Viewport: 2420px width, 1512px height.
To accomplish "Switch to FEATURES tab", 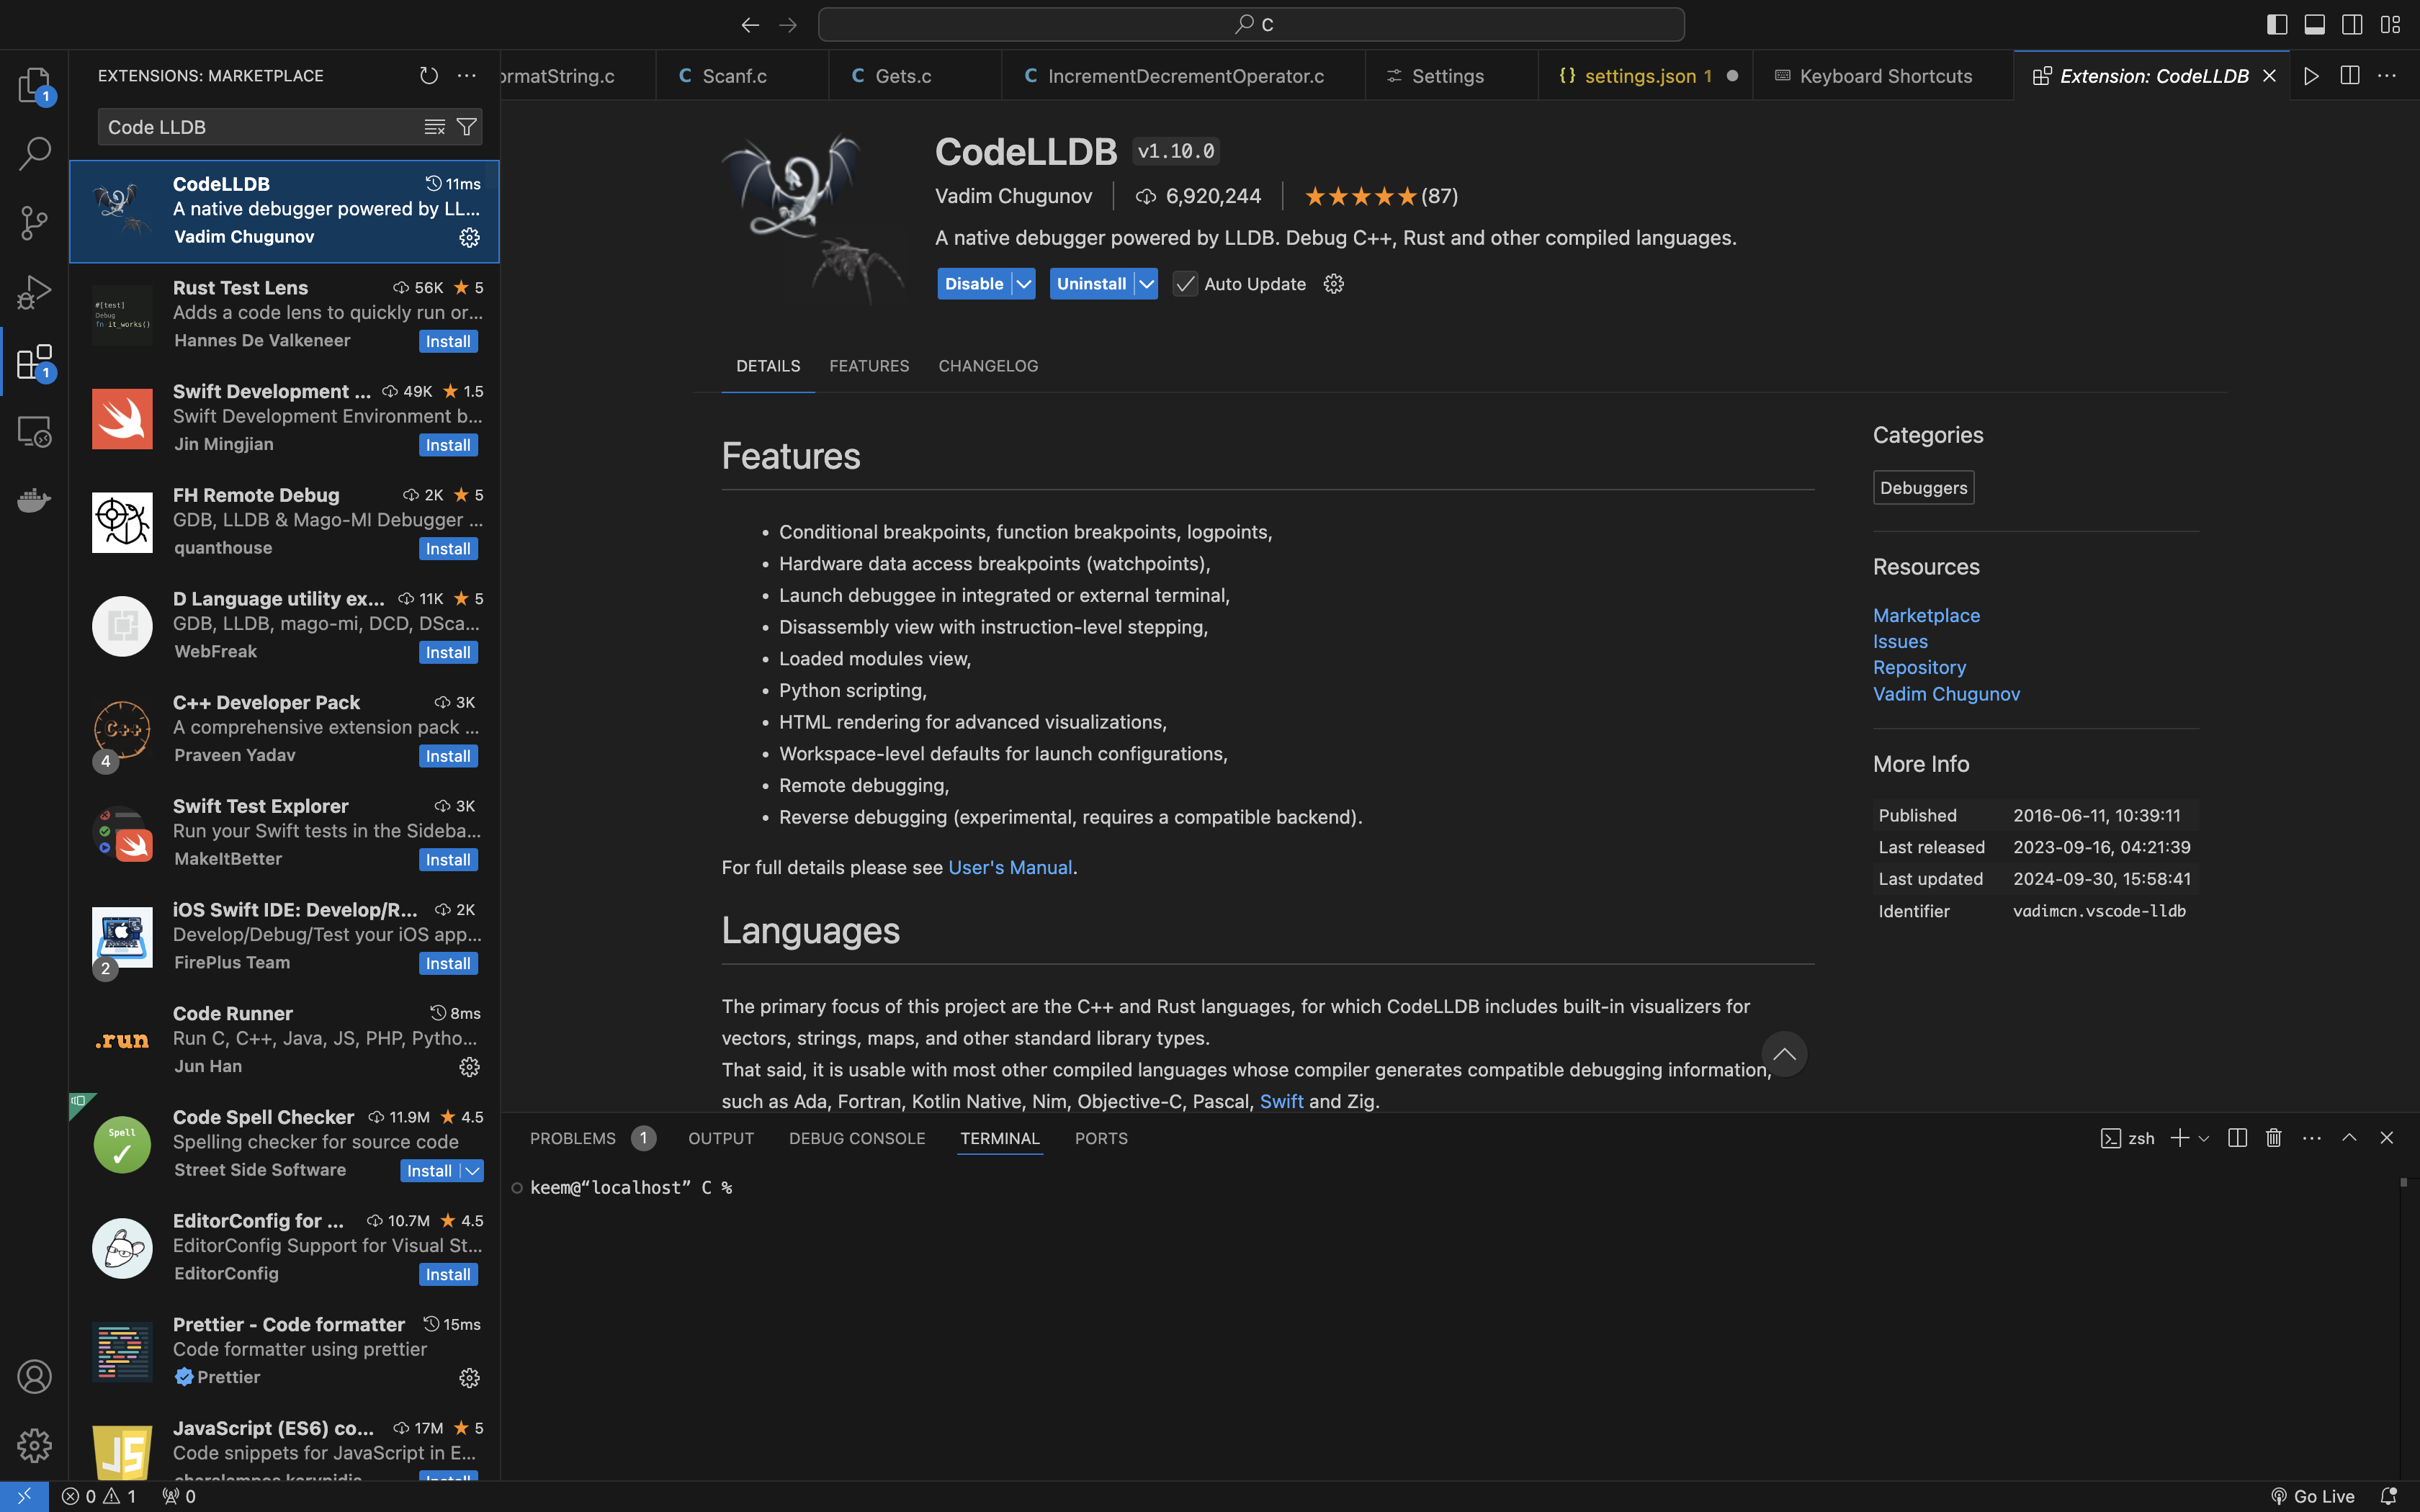I will point(869,366).
